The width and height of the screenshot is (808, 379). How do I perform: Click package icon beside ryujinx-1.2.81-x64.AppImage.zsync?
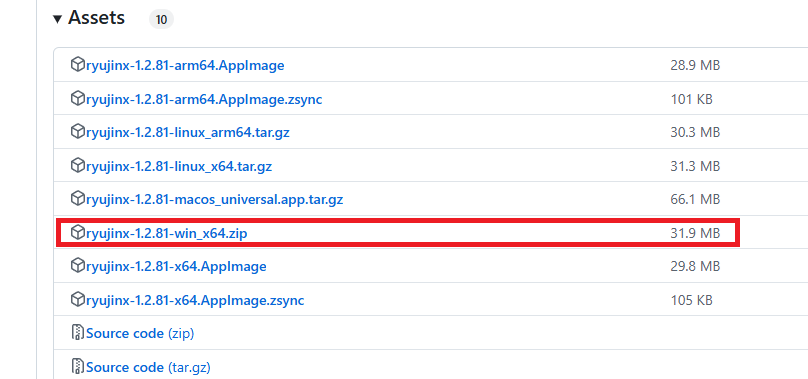[x=77, y=300]
